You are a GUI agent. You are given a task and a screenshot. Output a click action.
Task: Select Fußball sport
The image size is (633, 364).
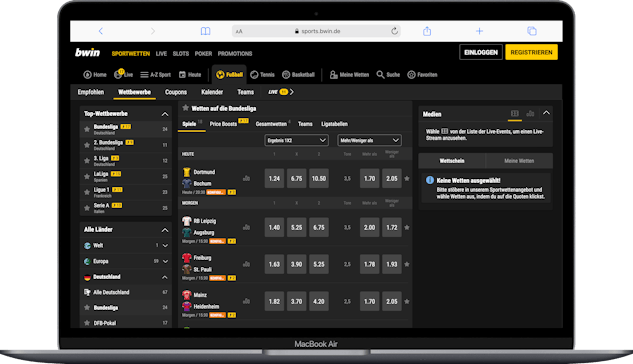coord(229,75)
